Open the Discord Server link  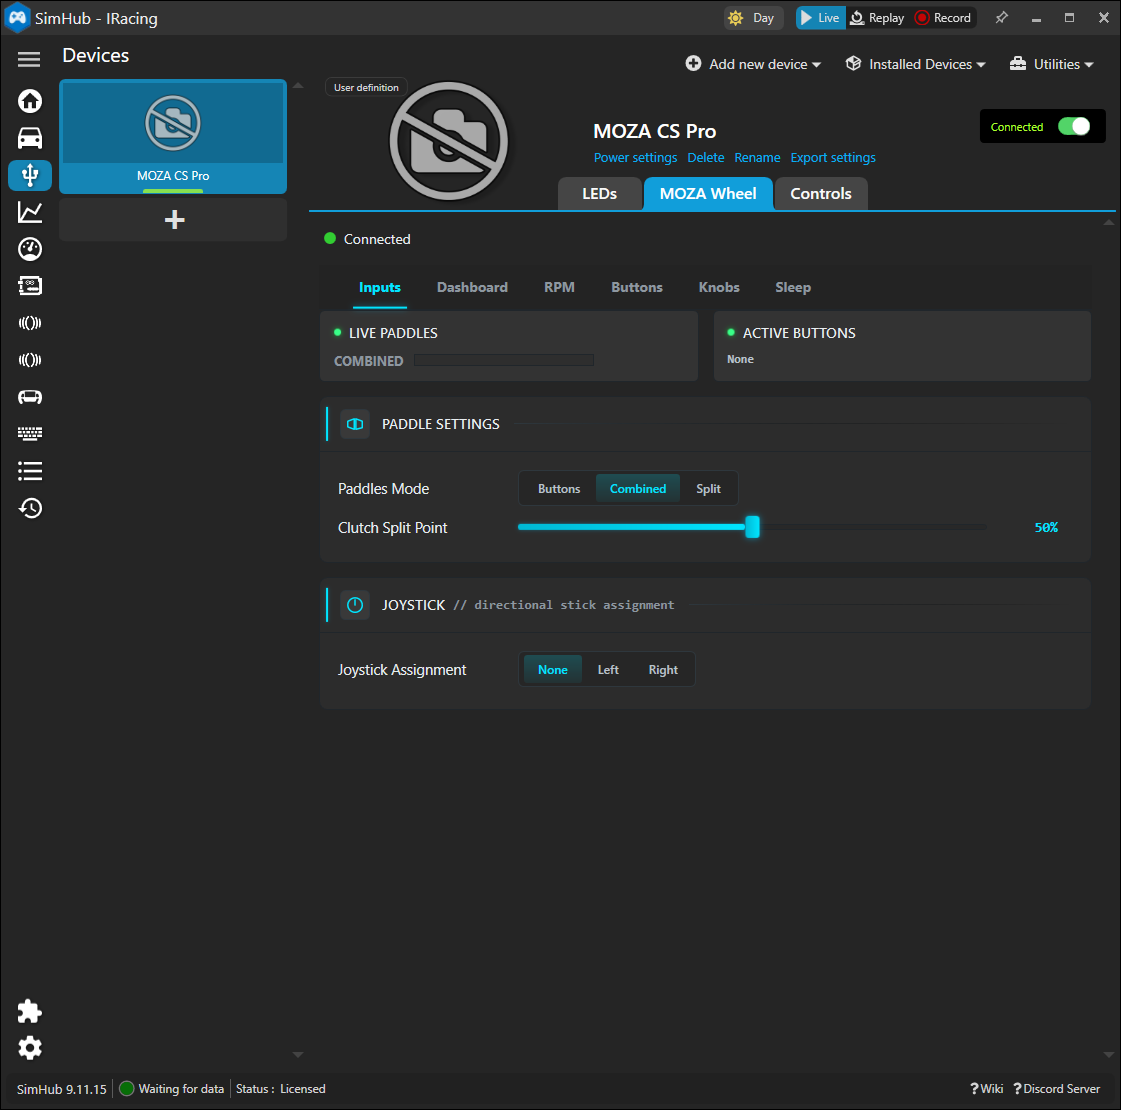pos(1057,1089)
